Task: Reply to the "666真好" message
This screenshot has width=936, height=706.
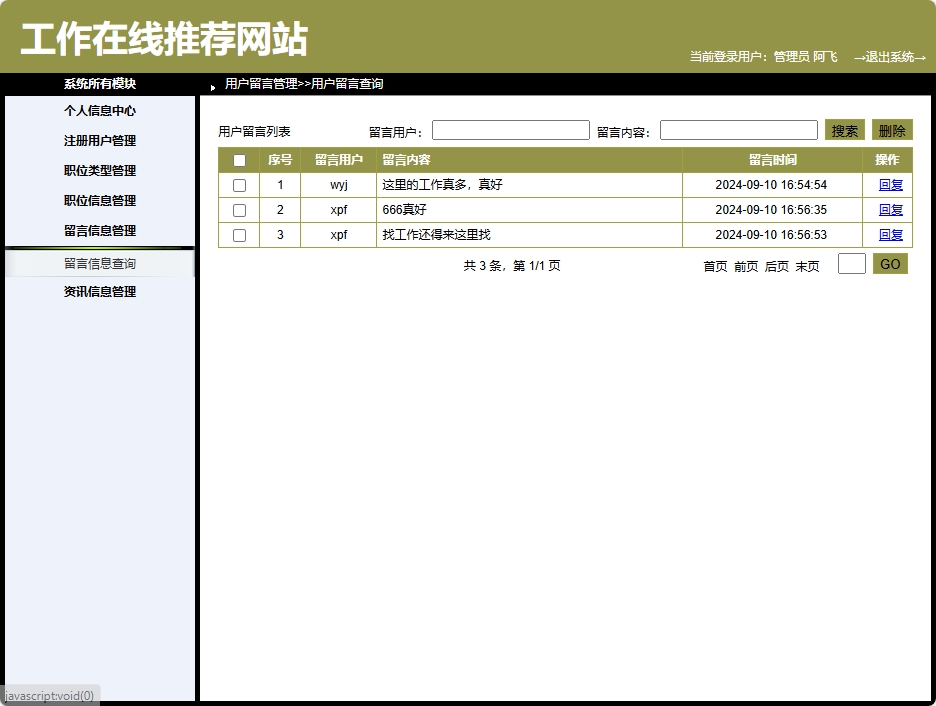Action: (x=891, y=209)
